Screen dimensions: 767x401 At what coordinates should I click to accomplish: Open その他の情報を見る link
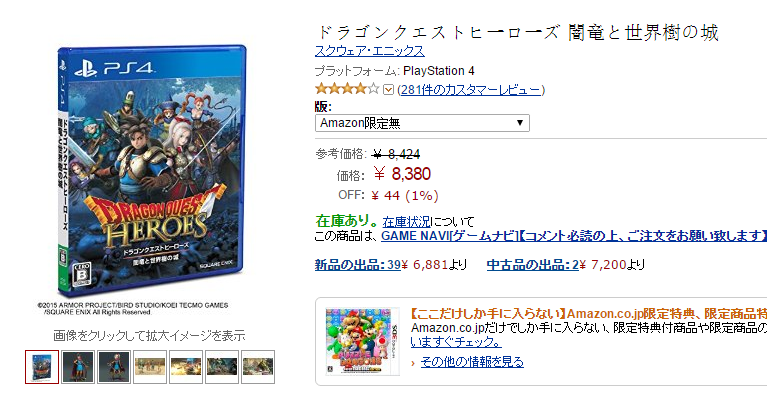click(x=472, y=362)
